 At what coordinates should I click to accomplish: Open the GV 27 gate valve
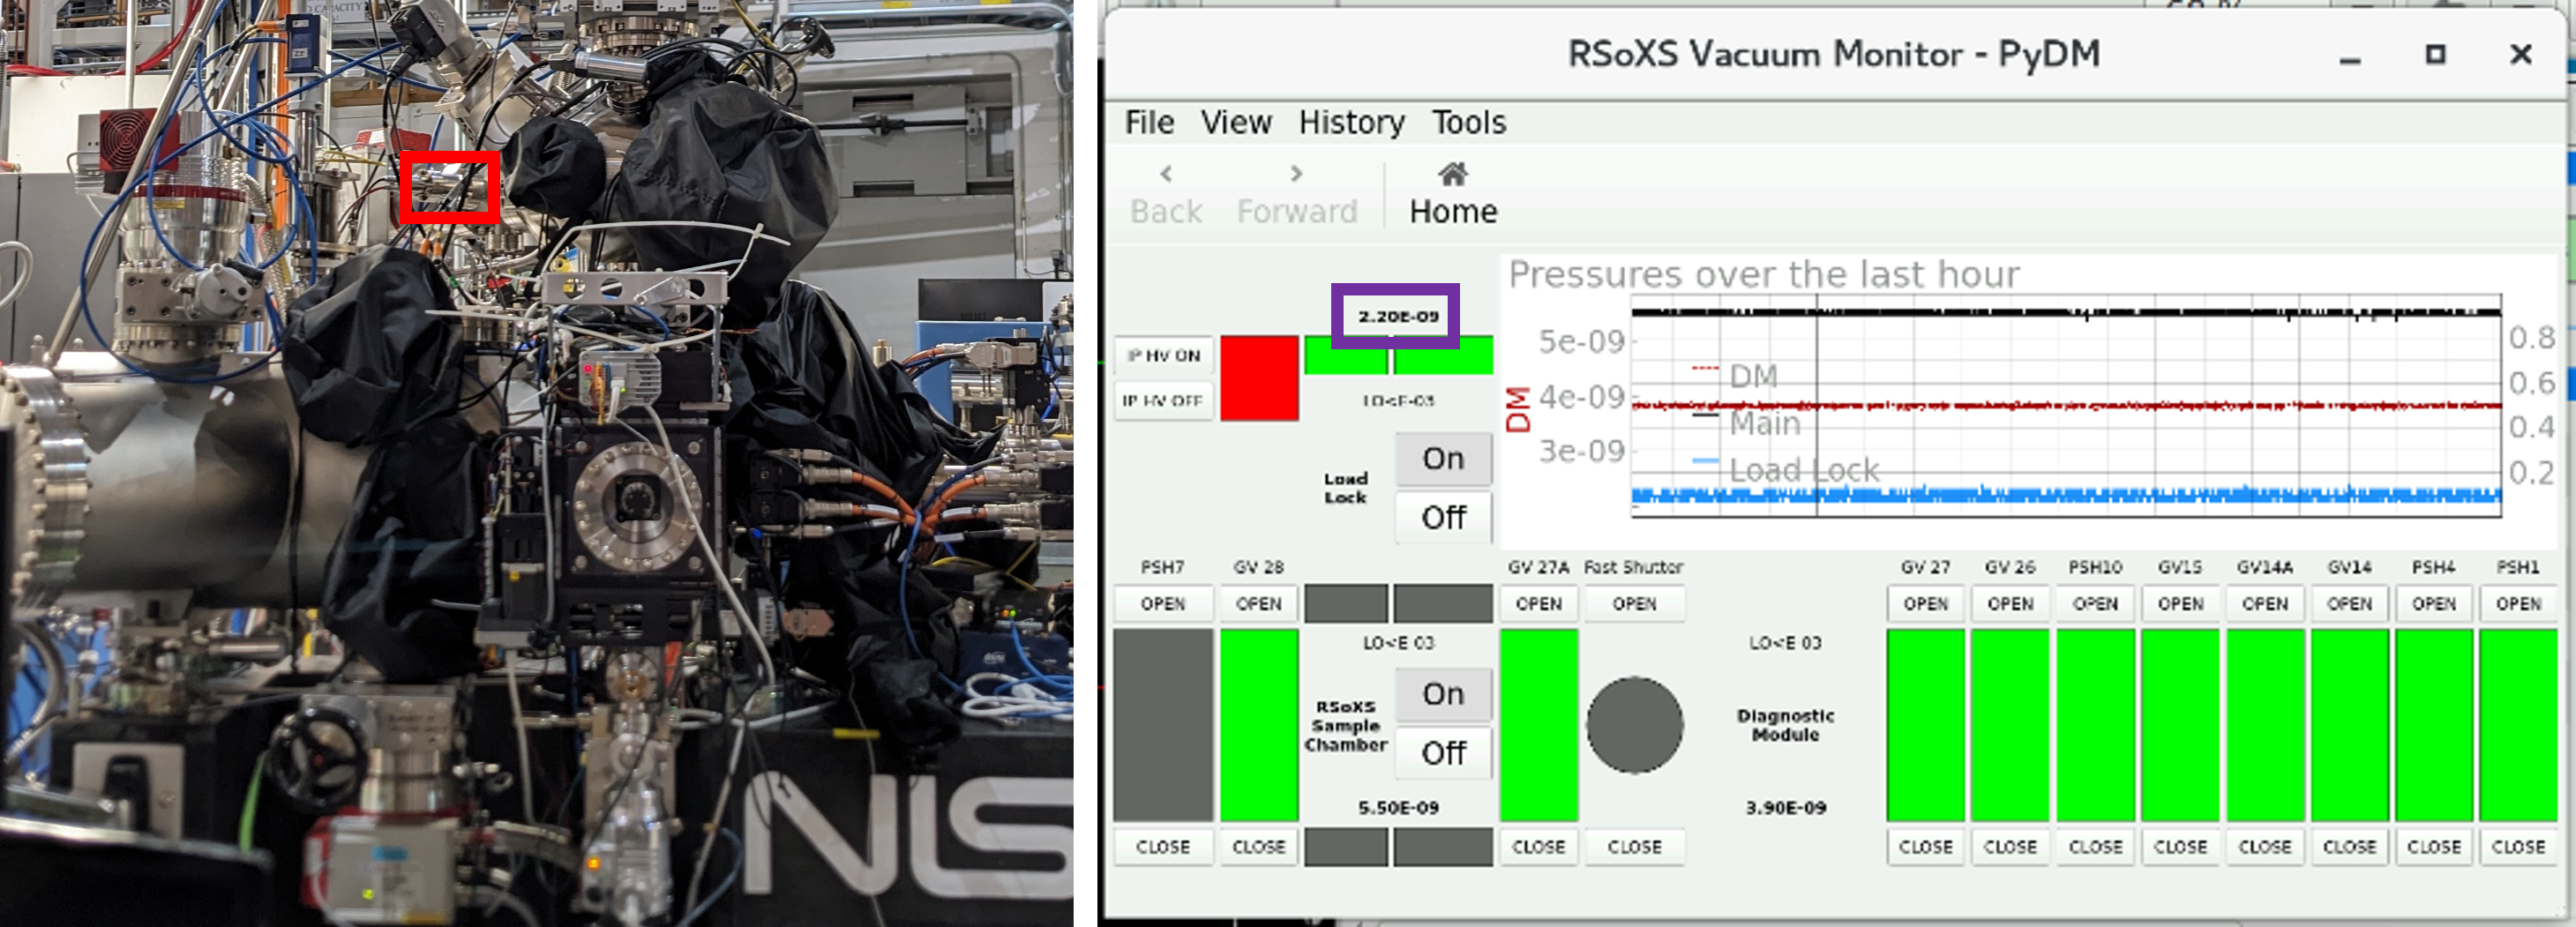point(1926,604)
